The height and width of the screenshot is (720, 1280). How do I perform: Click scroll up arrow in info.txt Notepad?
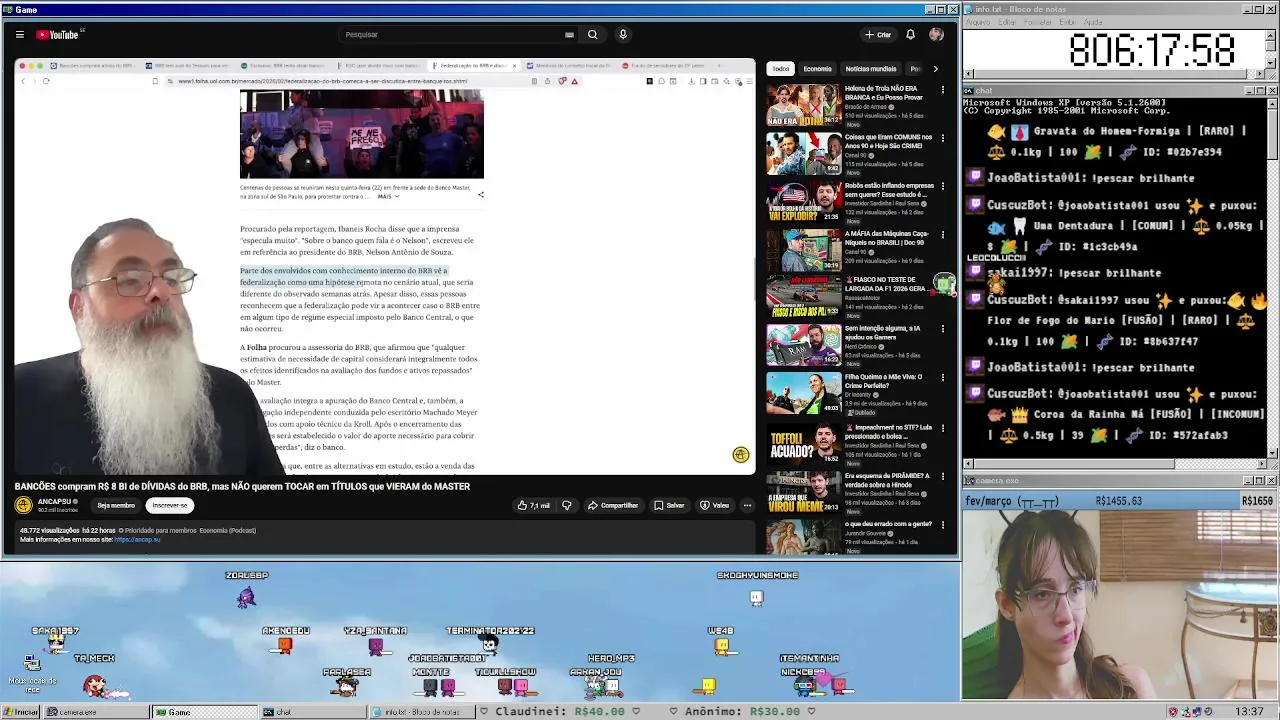coord(1272,33)
